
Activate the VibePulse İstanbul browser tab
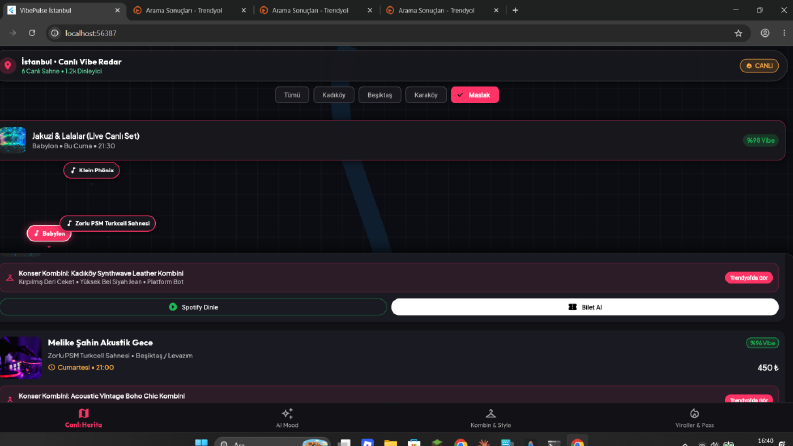click(63, 10)
